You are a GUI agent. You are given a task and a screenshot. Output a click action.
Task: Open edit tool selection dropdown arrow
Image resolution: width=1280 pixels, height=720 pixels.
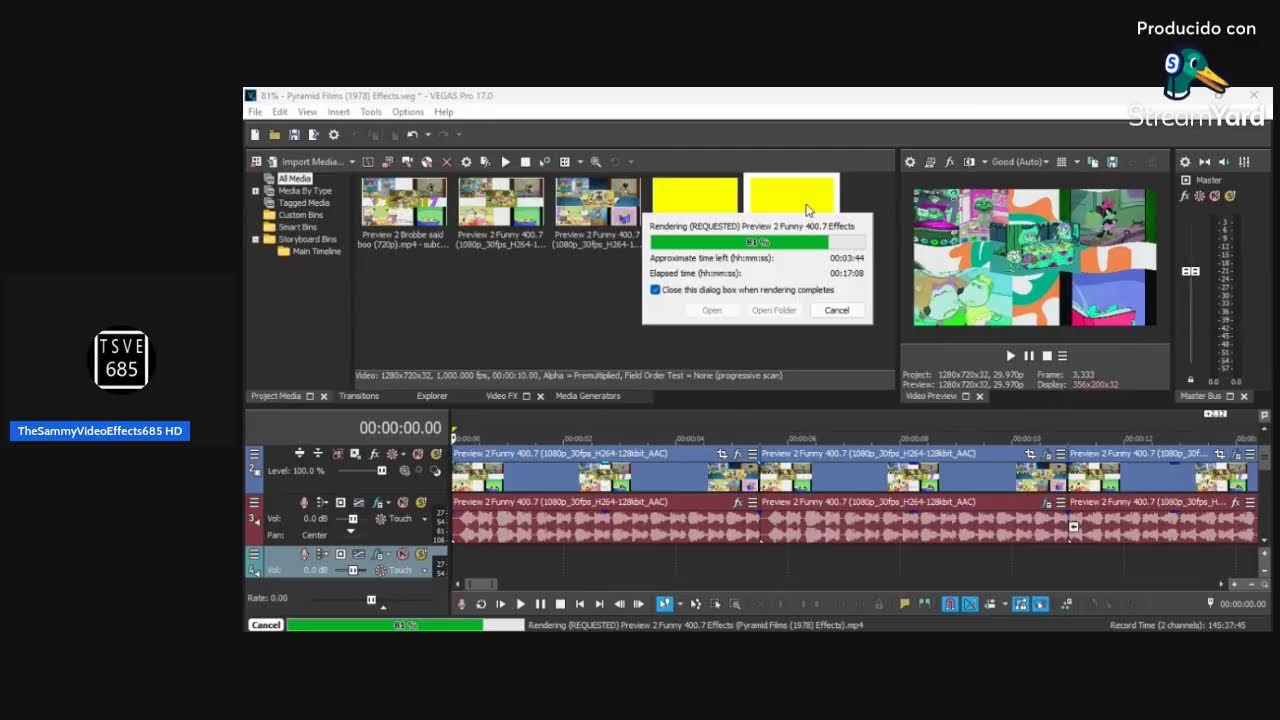(680, 604)
